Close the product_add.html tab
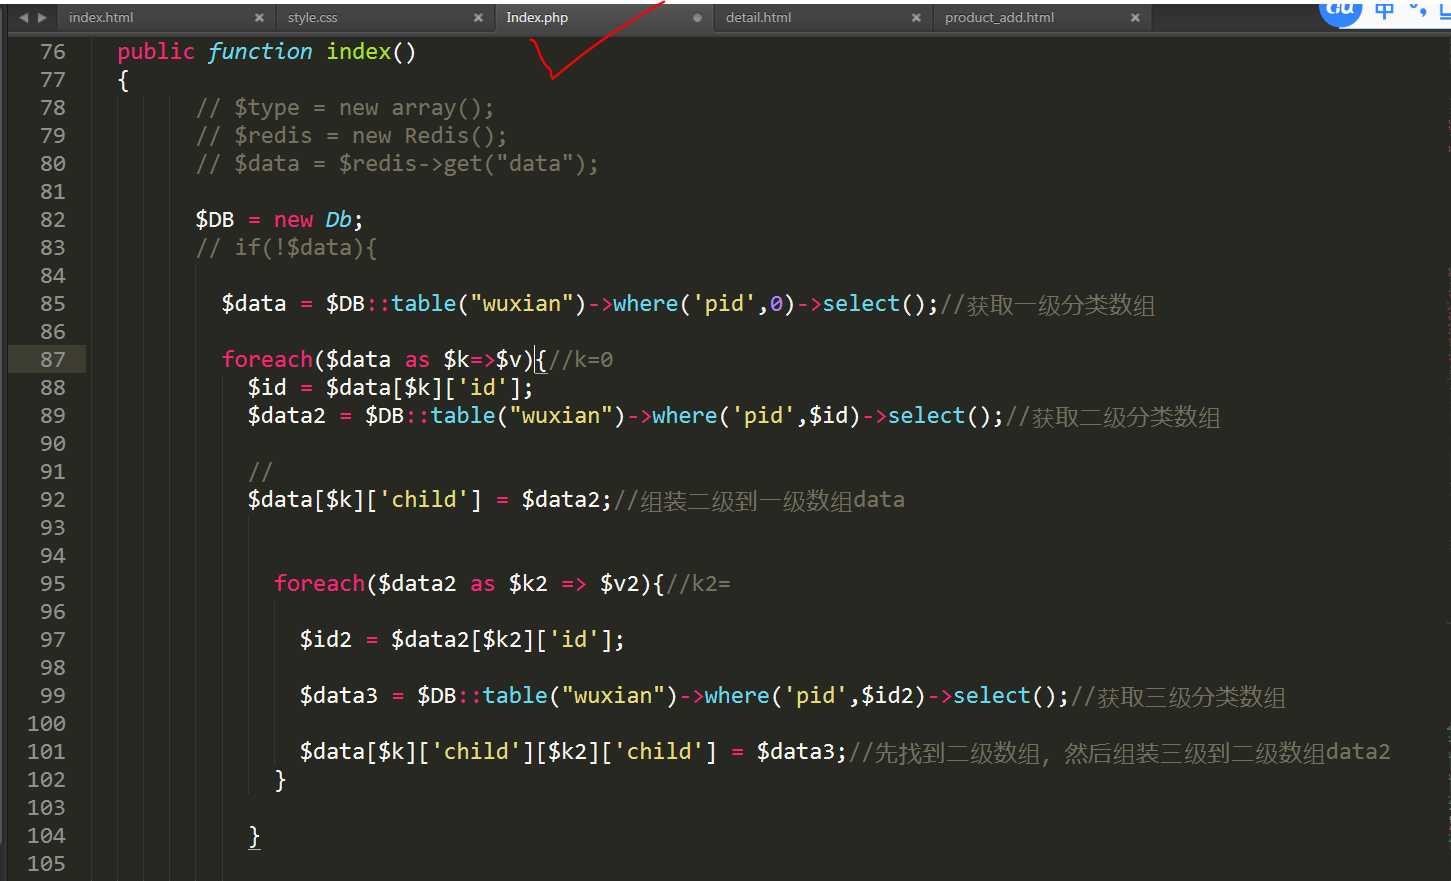This screenshot has height=881, width=1451. tap(1135, 18)
